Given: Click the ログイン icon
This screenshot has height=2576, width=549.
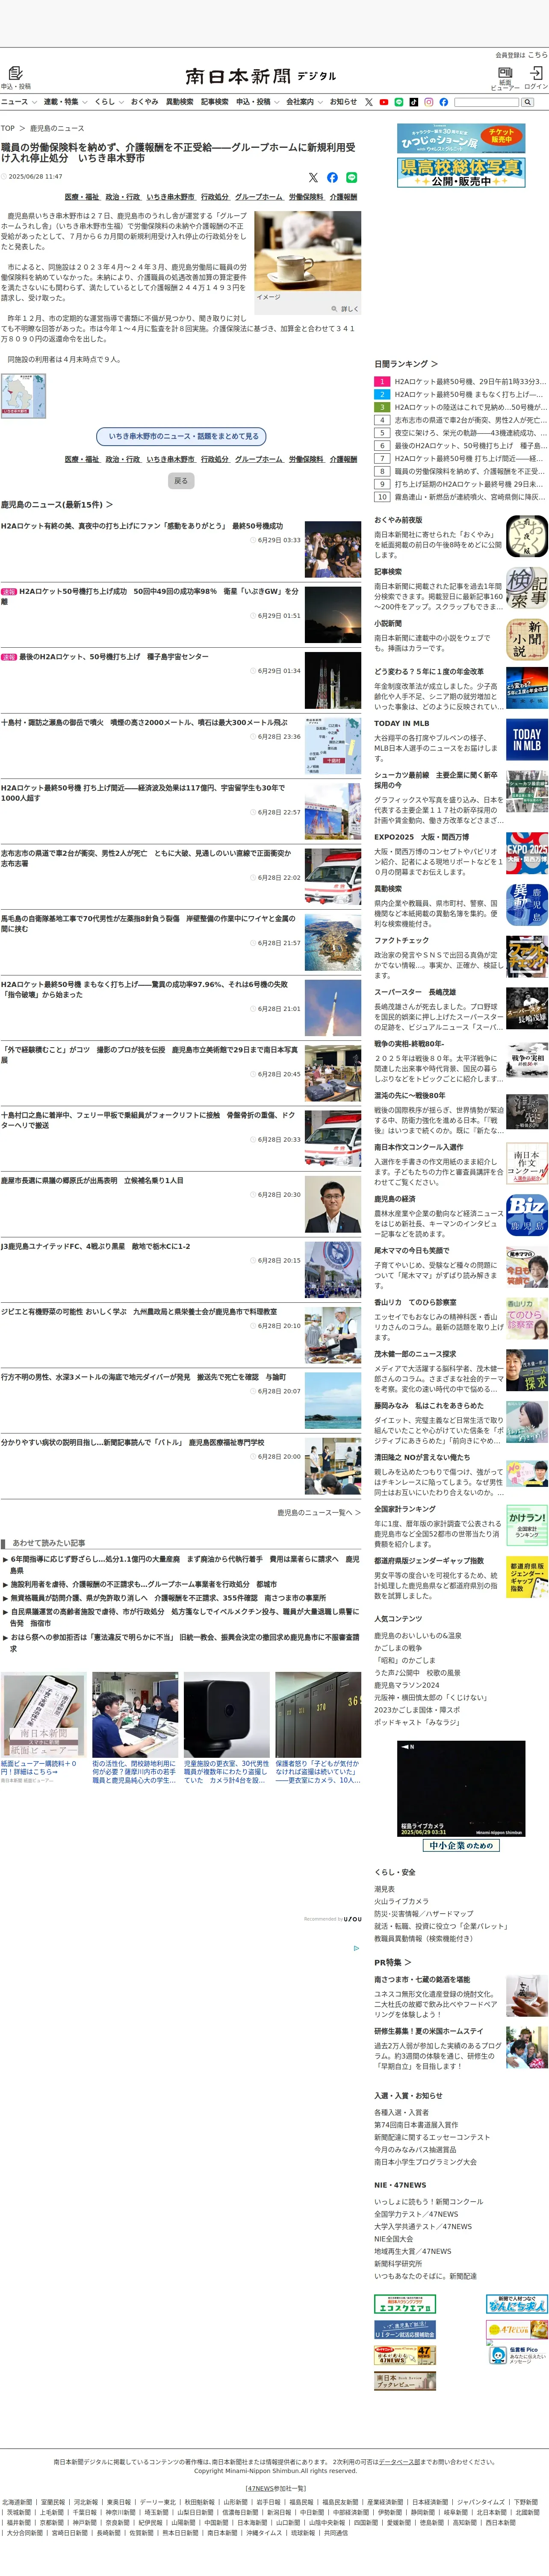Looking at the screenshot, I should [536, 73].
